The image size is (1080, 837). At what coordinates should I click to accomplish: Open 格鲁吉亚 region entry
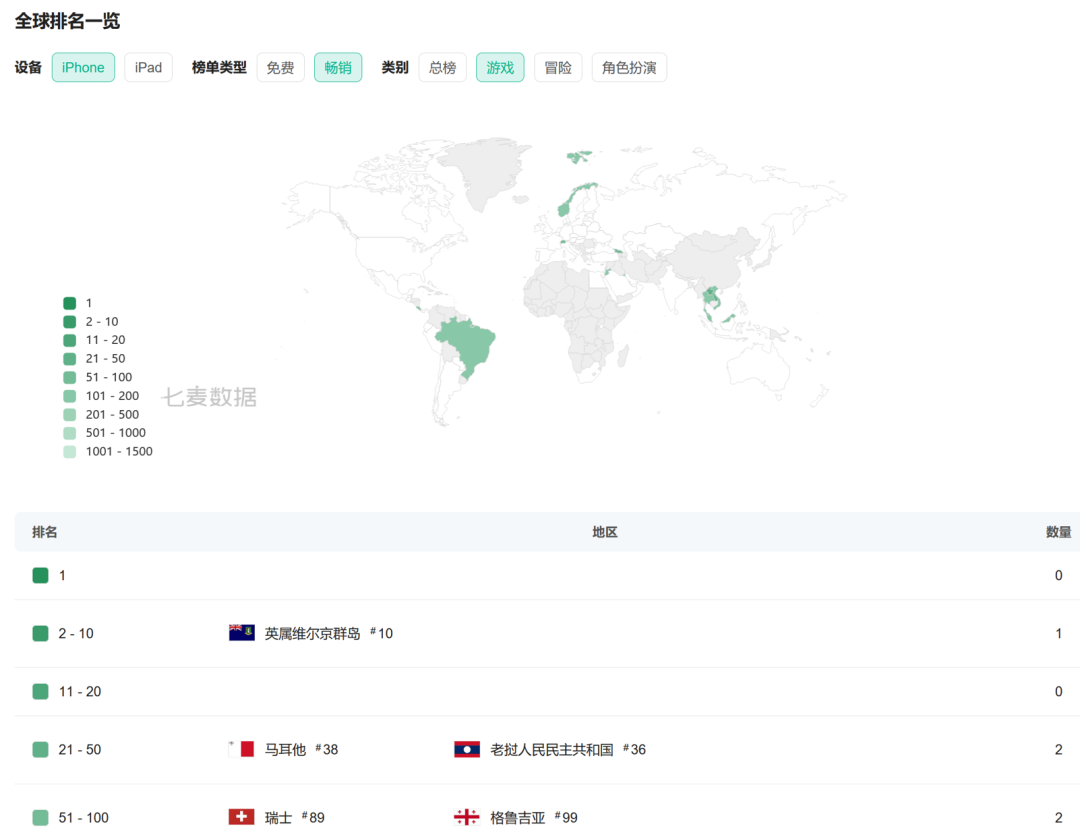tap(517, 818)
